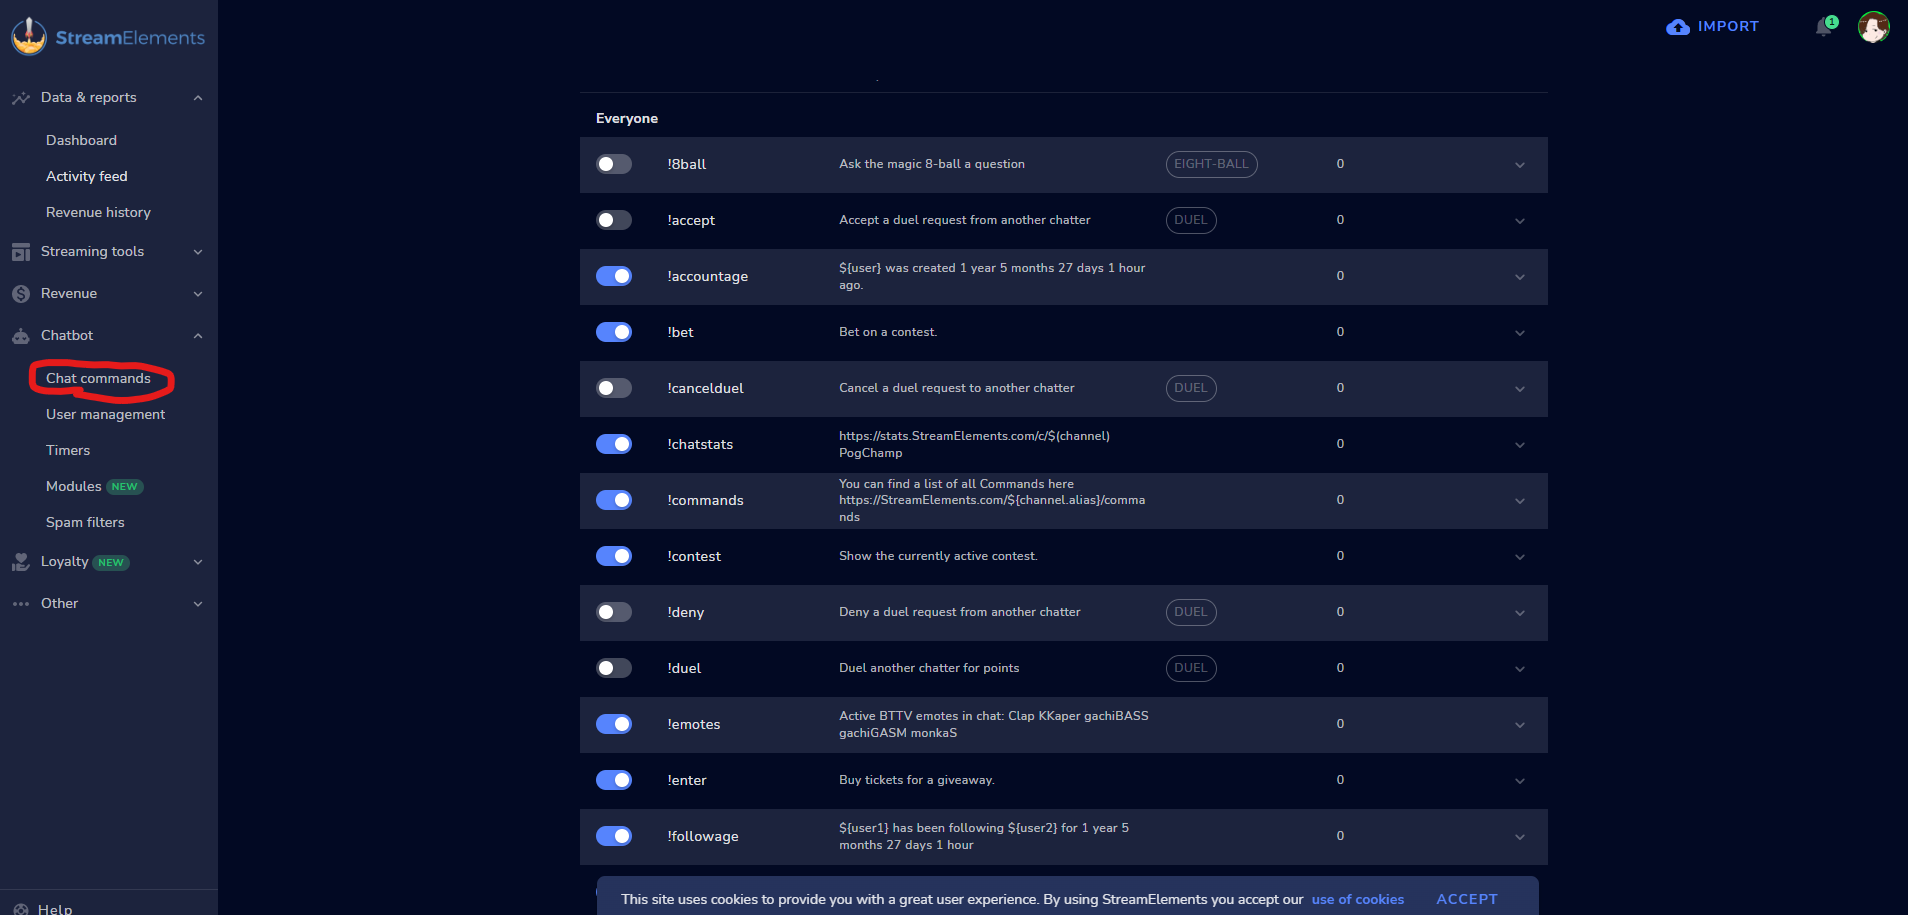Click the StreamElements logo icon

[29, 37]
